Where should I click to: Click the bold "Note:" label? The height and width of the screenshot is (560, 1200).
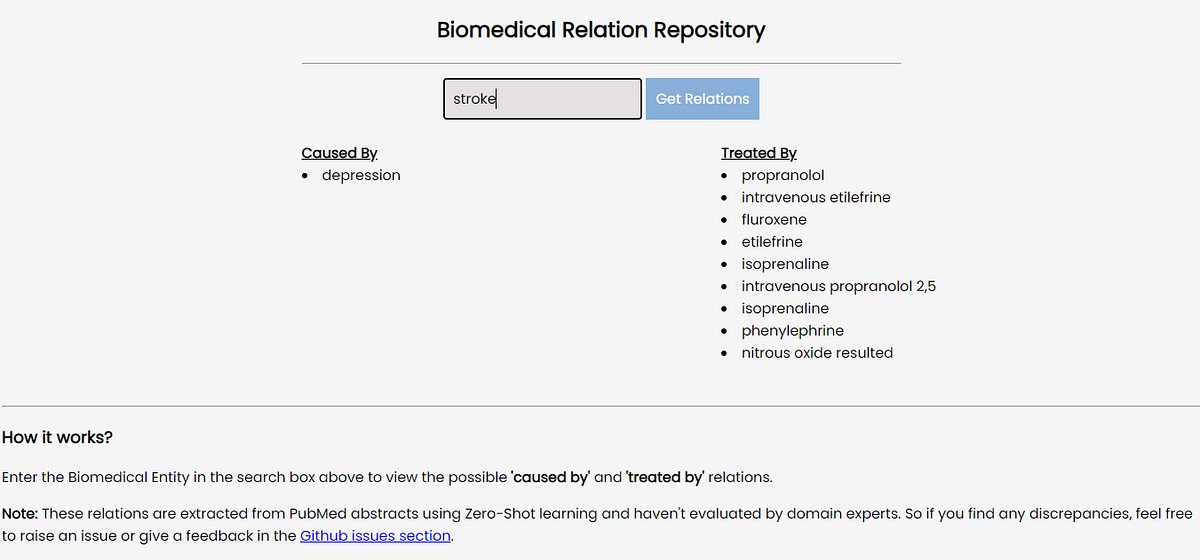click(20, 514)
